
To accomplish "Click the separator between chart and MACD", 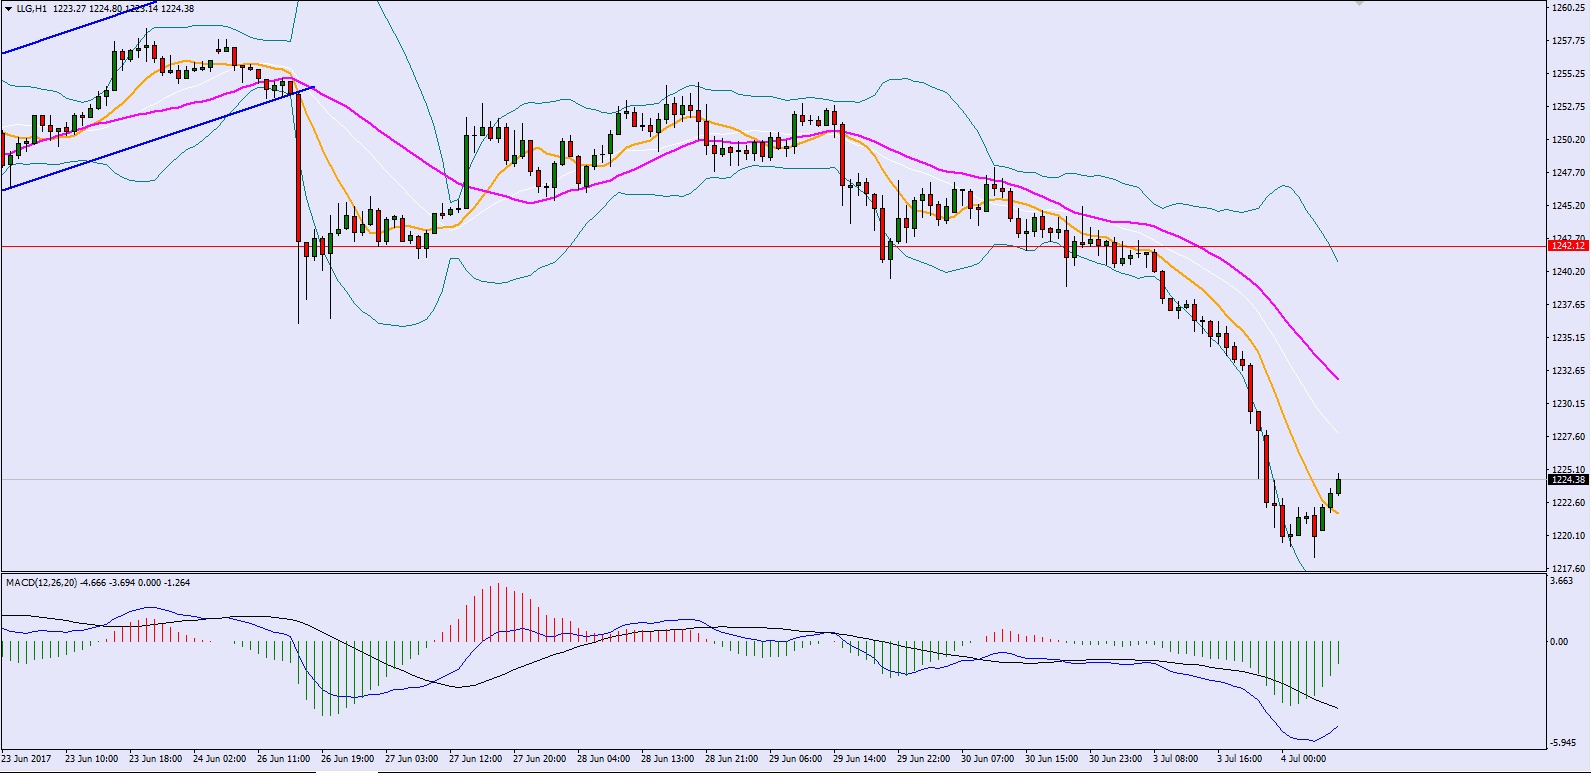I will [x=770, y=573].
